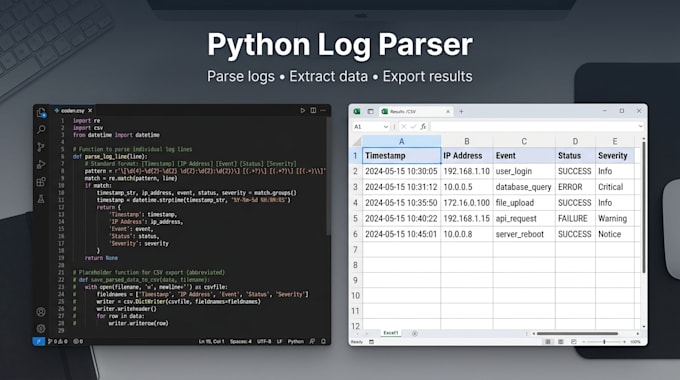Click the spreadsheet vertical scrollbar
The width and height of the screenshot is (680, 380).
pos(644,208)
